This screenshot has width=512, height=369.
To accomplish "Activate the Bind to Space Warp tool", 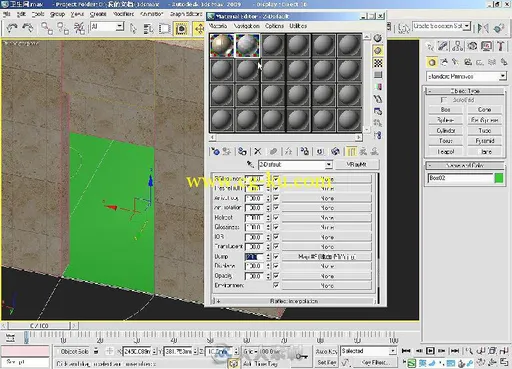I will pyautogui.click(x=79, y=28).
